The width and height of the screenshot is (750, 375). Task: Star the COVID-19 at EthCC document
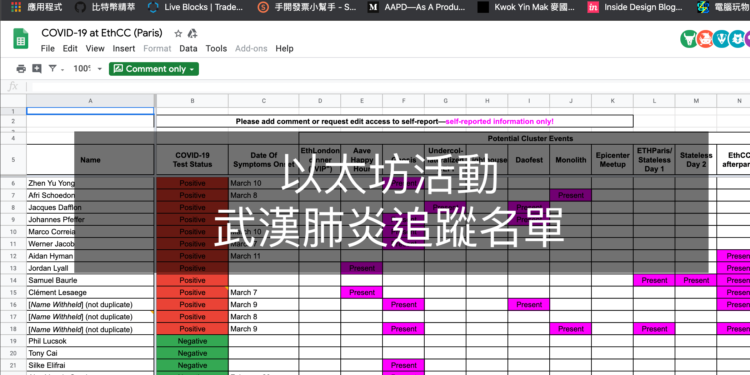[x=178, y=33]
